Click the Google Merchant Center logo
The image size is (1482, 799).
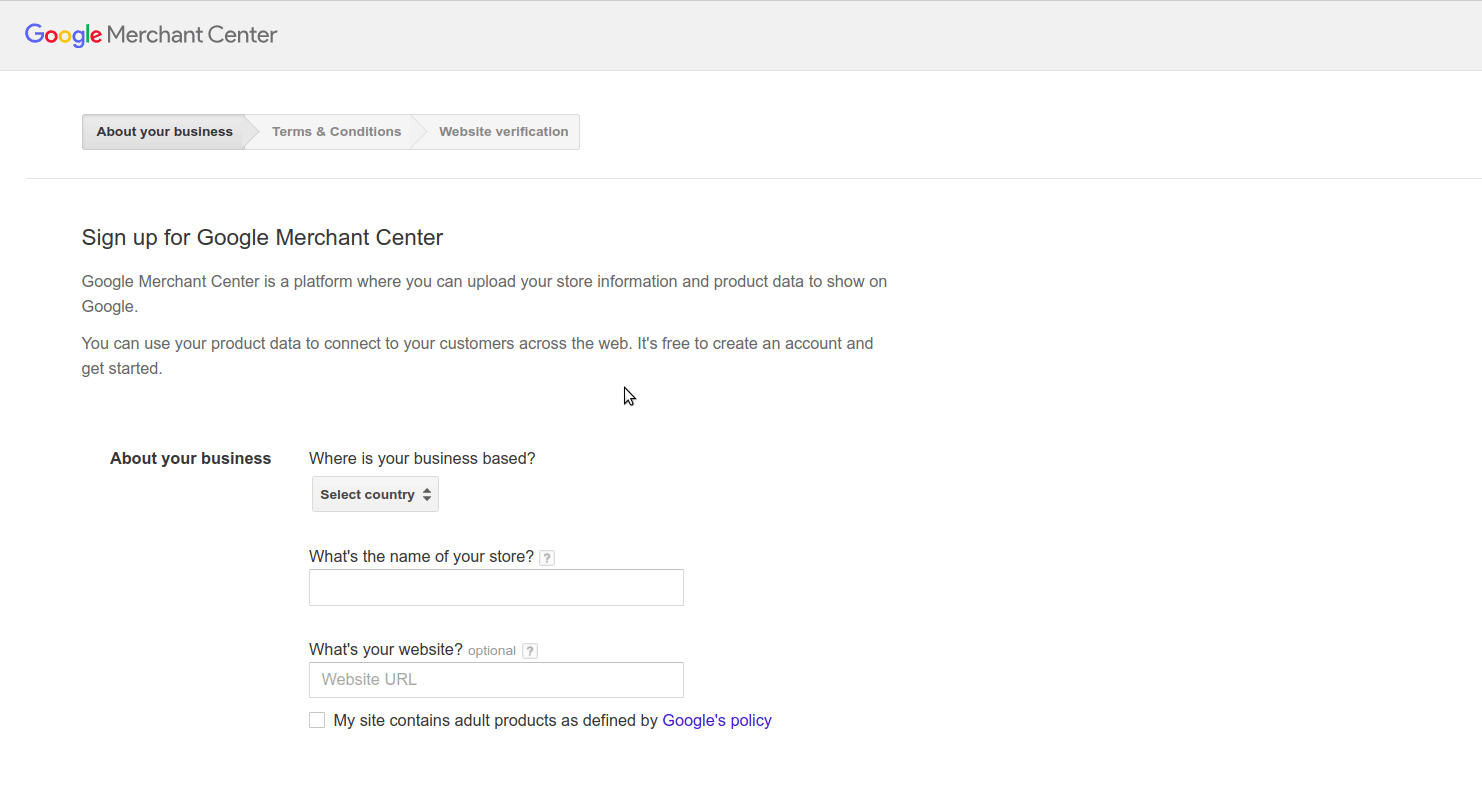(x=151, y=35)
